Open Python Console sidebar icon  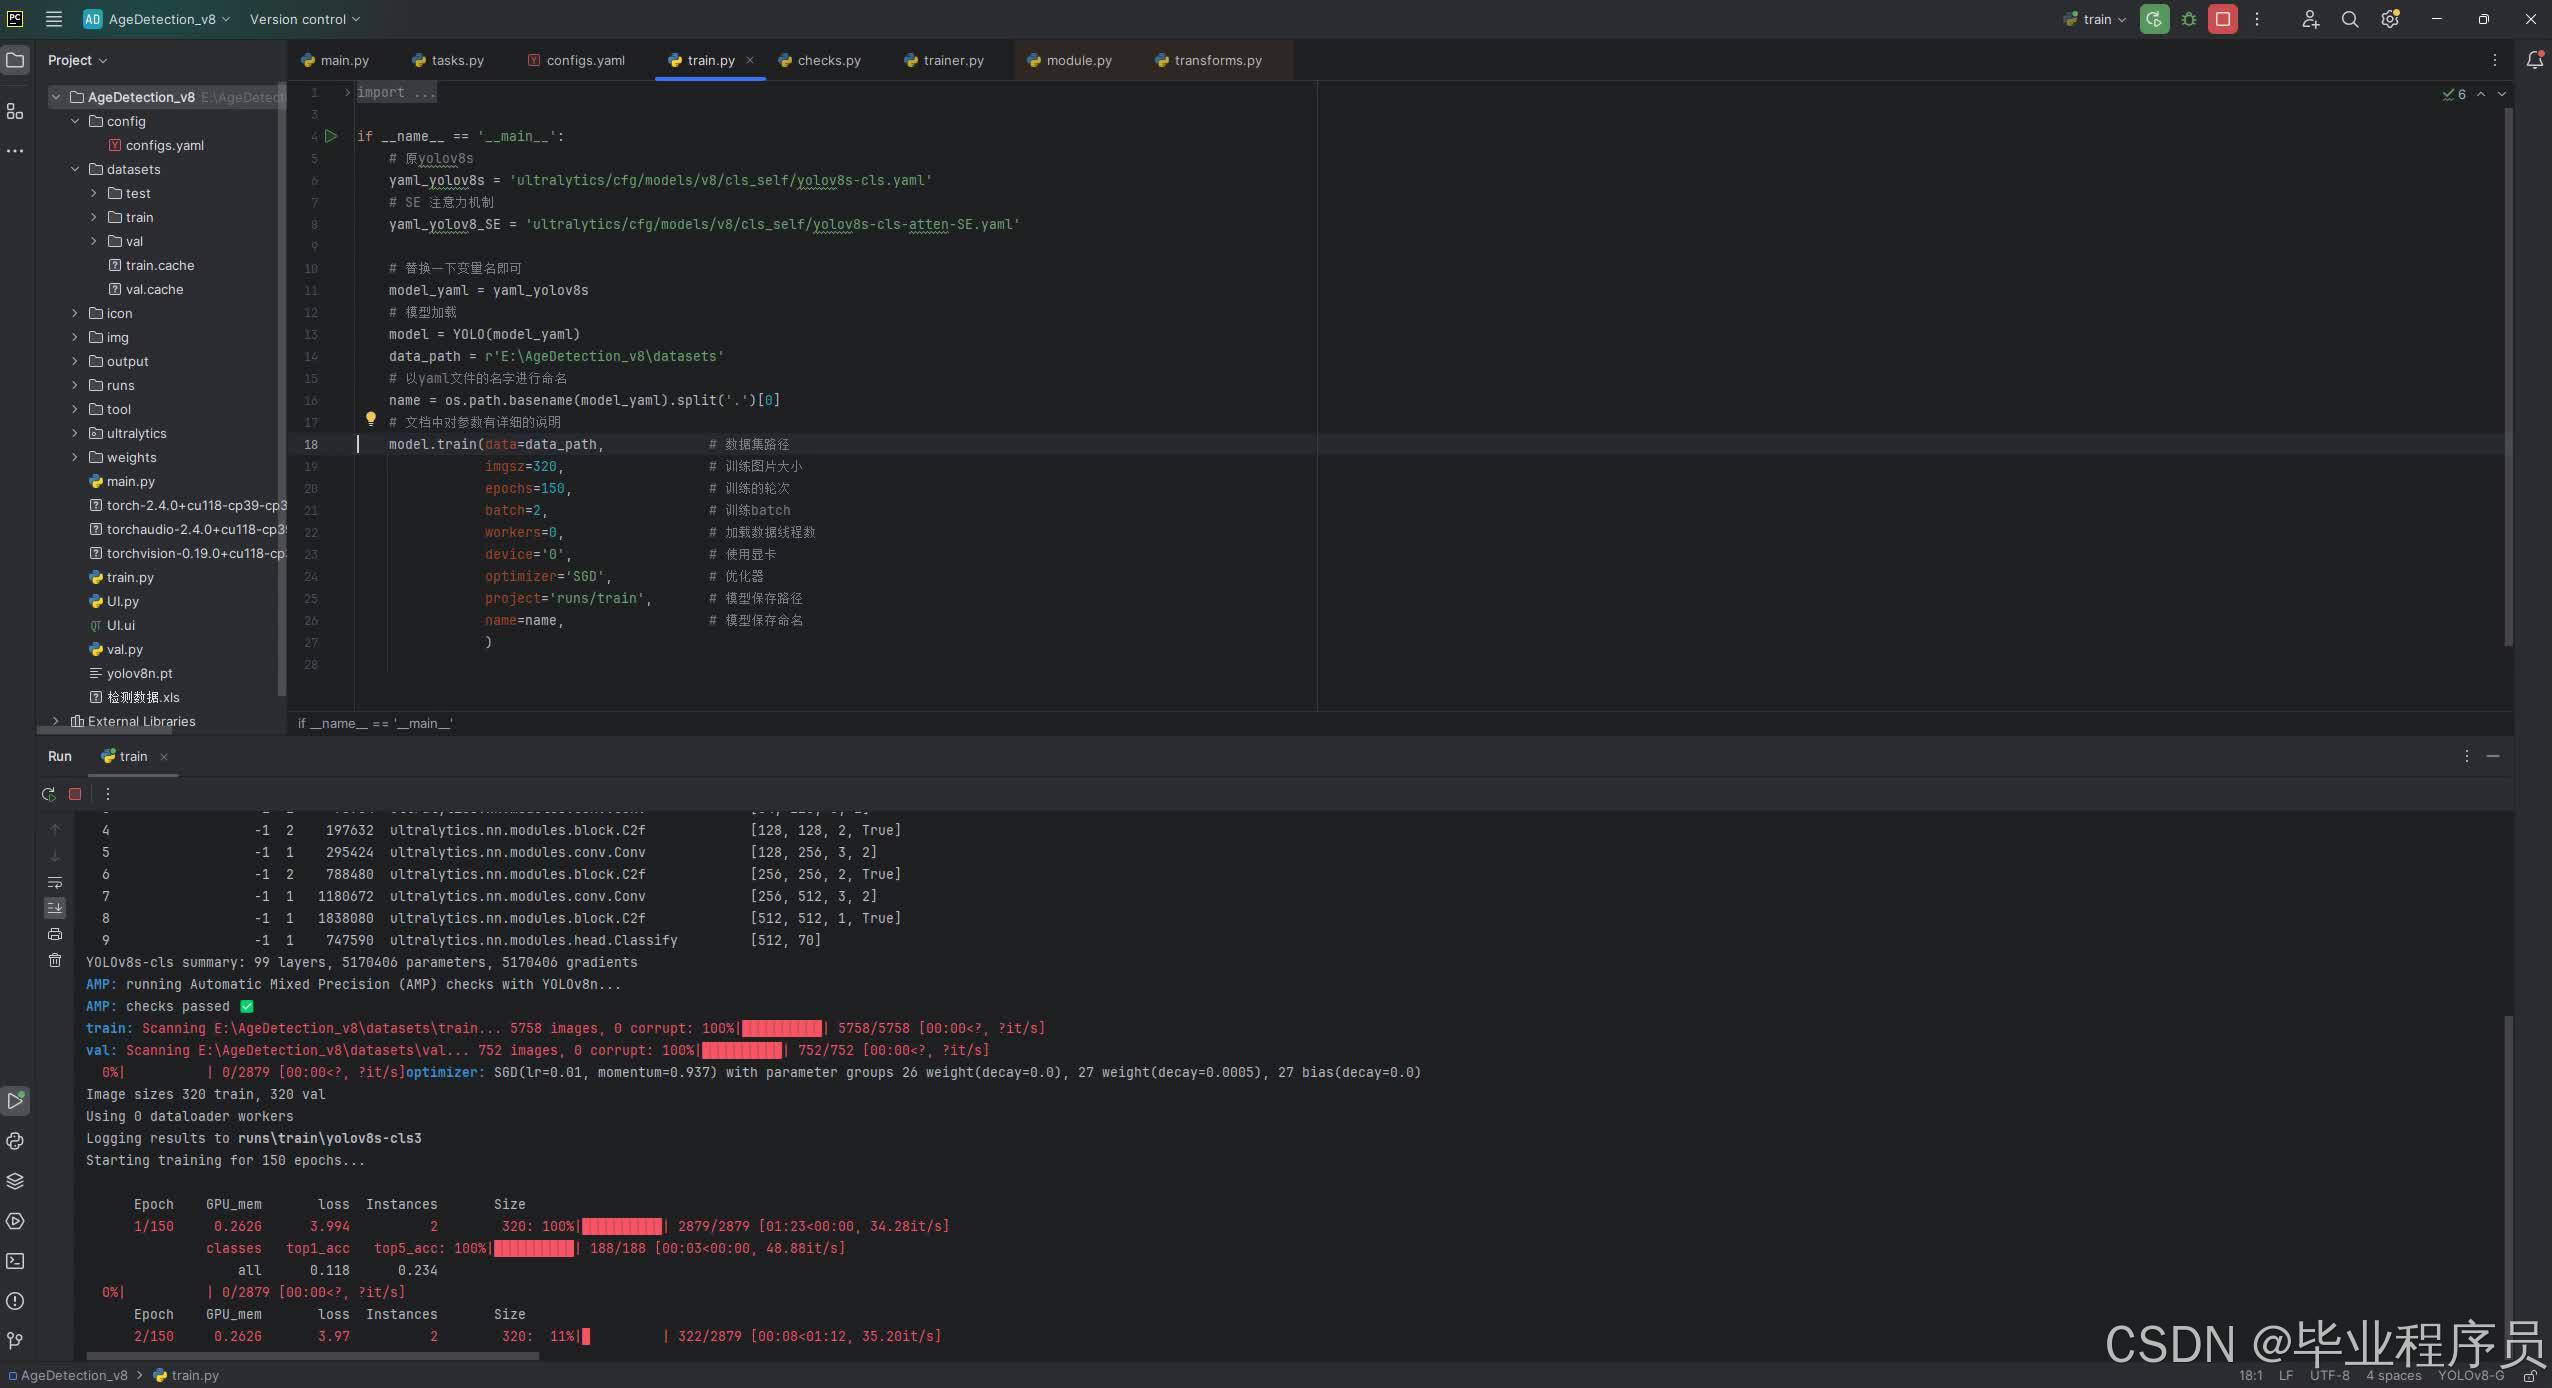[x=15, y=1141]
